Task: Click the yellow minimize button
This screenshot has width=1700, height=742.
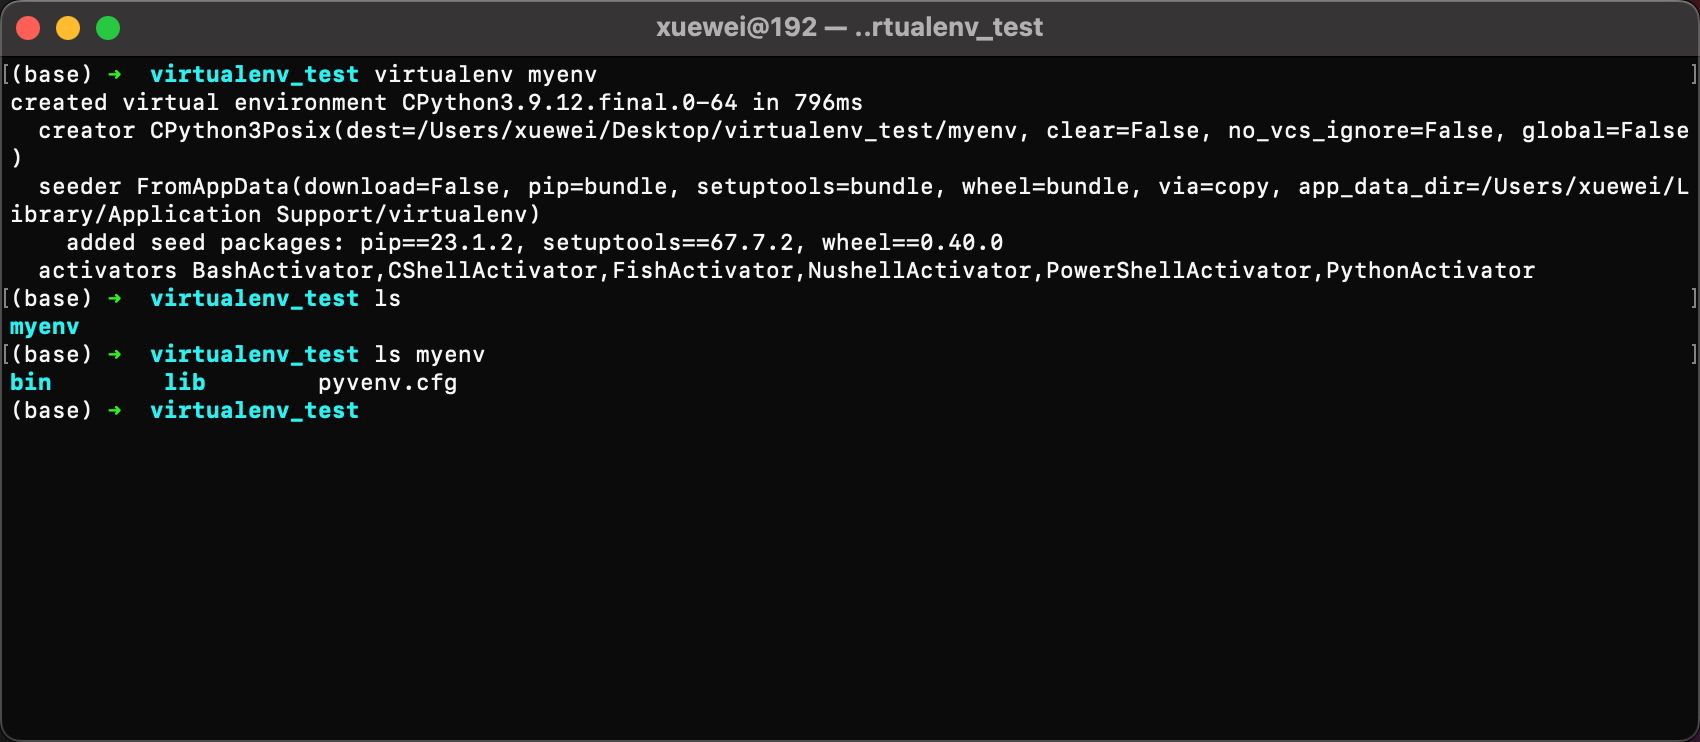Action: tap(67, 27)
